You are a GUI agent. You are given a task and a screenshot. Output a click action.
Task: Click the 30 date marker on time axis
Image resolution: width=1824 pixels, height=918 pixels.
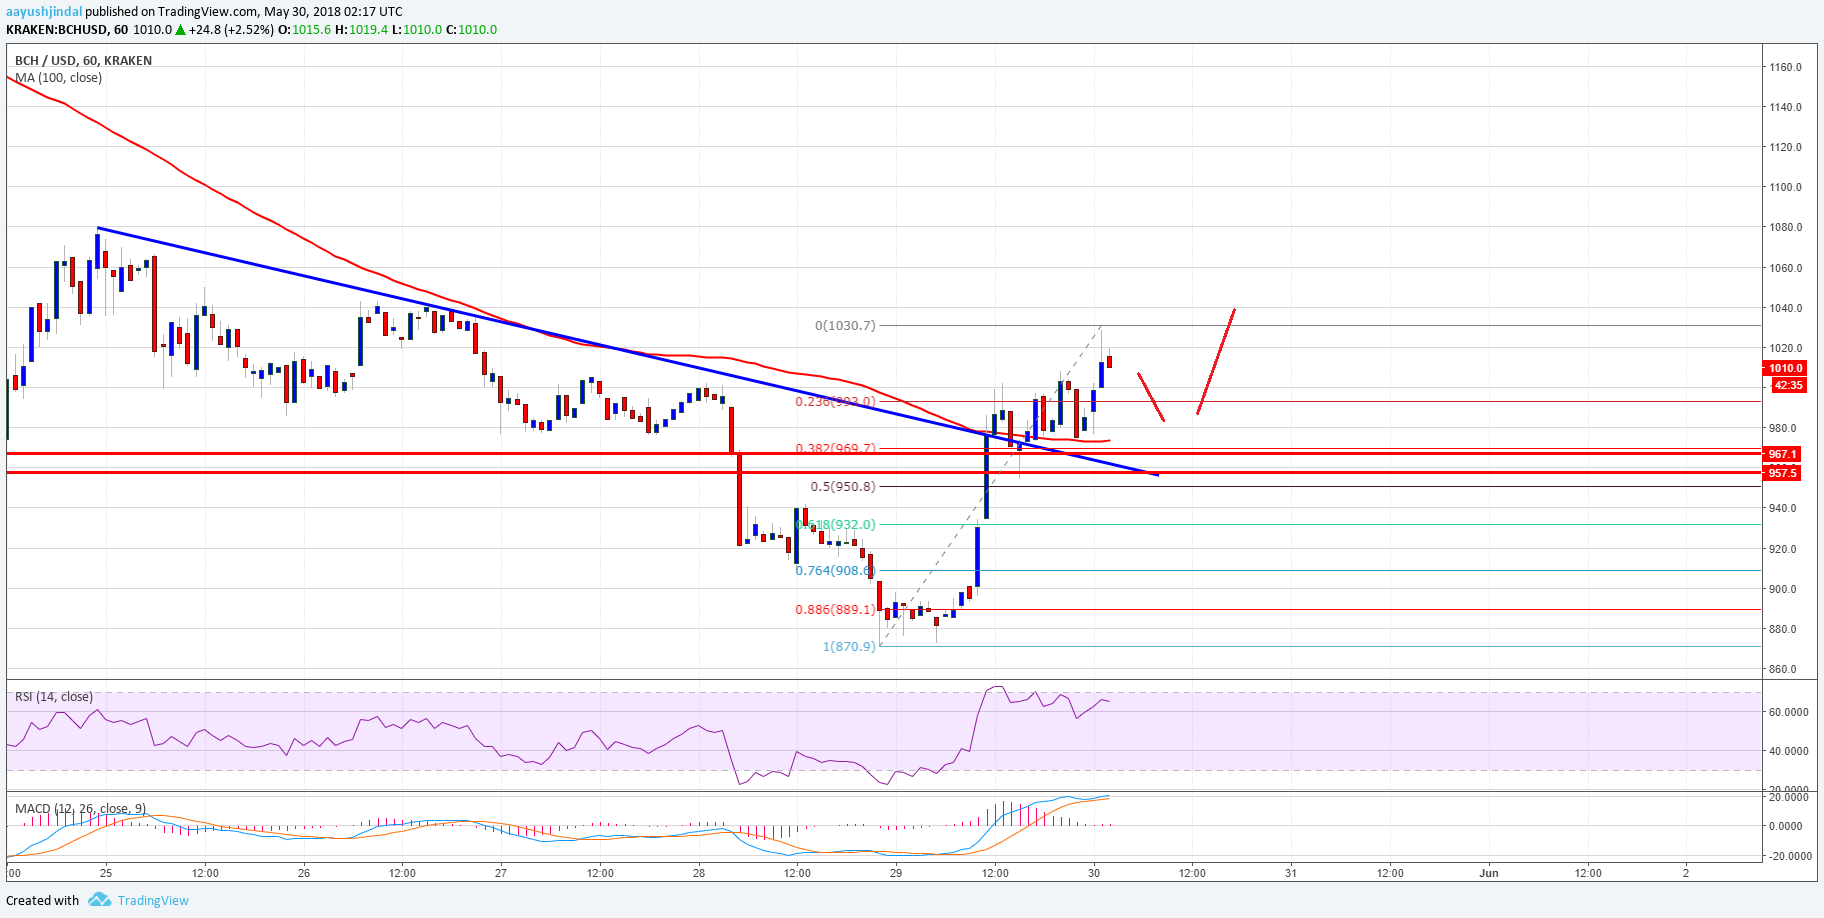click(1094, 873)
